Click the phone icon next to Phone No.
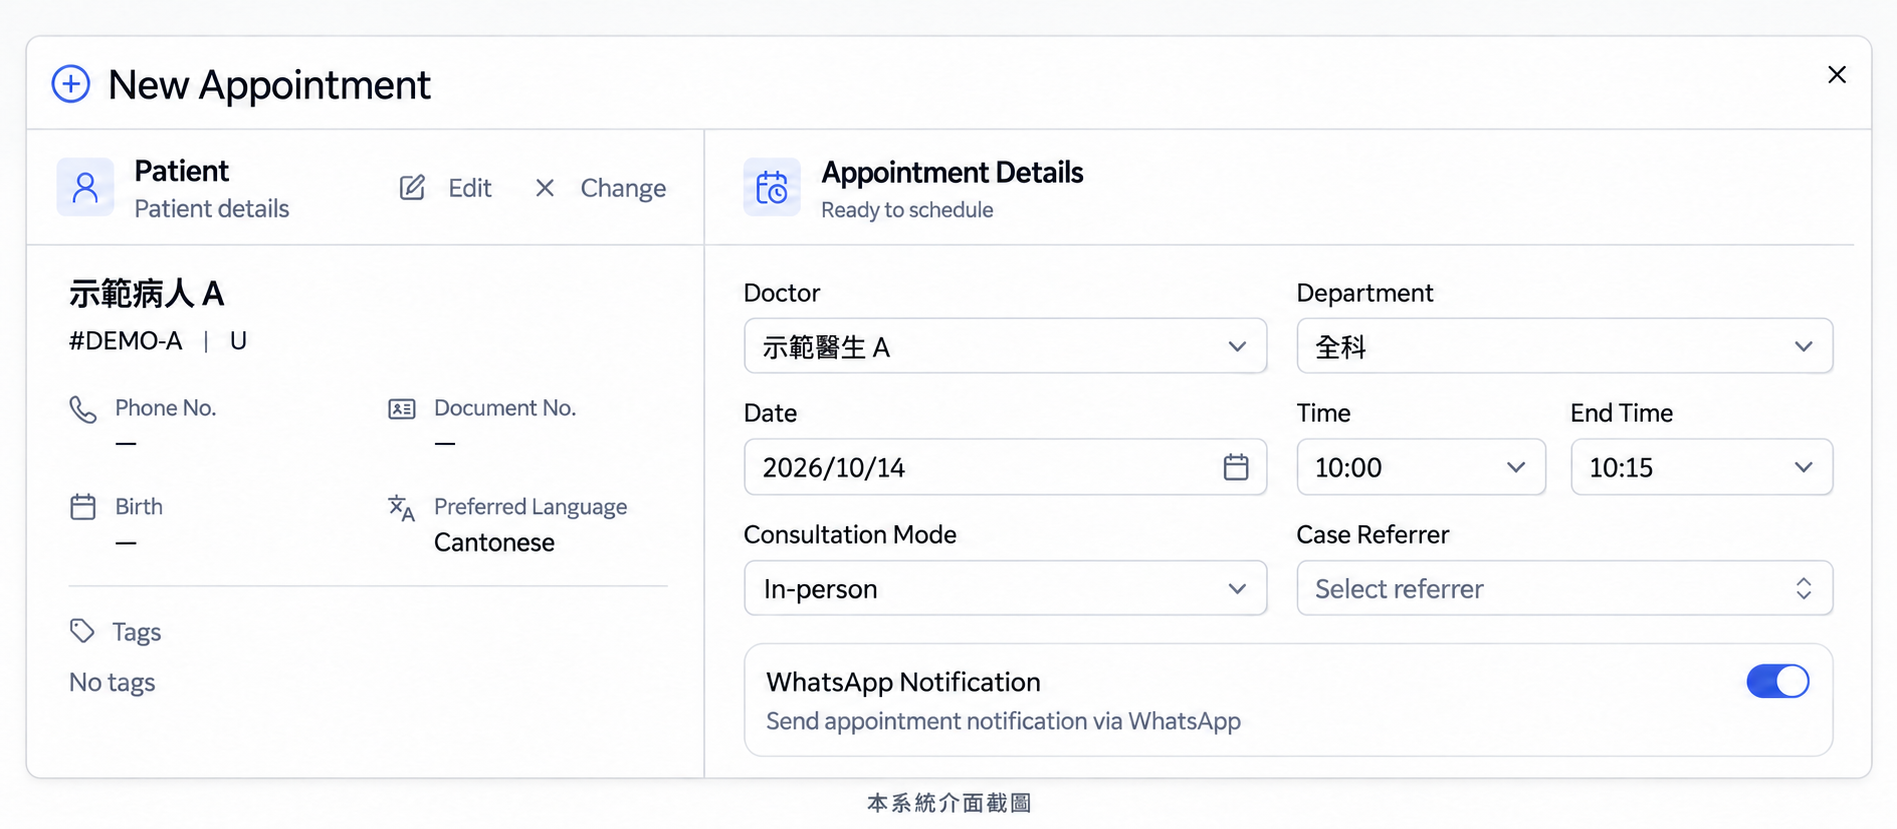Screen dimensions: 1897x829 point(83,409)
